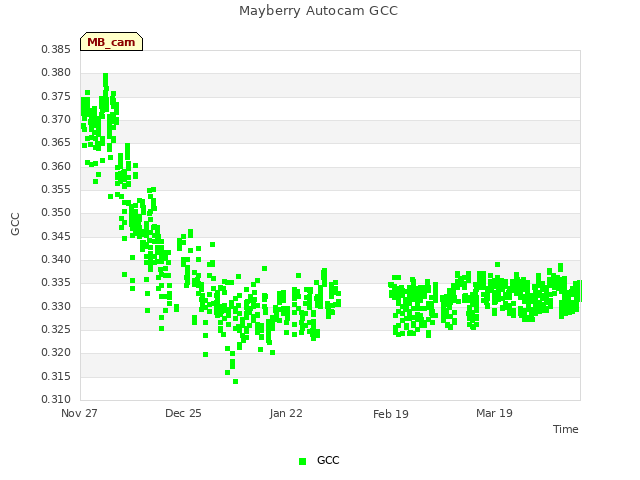Click the 0.325 y-axis value
640x480 pixels.
click(x=56, y=329)
